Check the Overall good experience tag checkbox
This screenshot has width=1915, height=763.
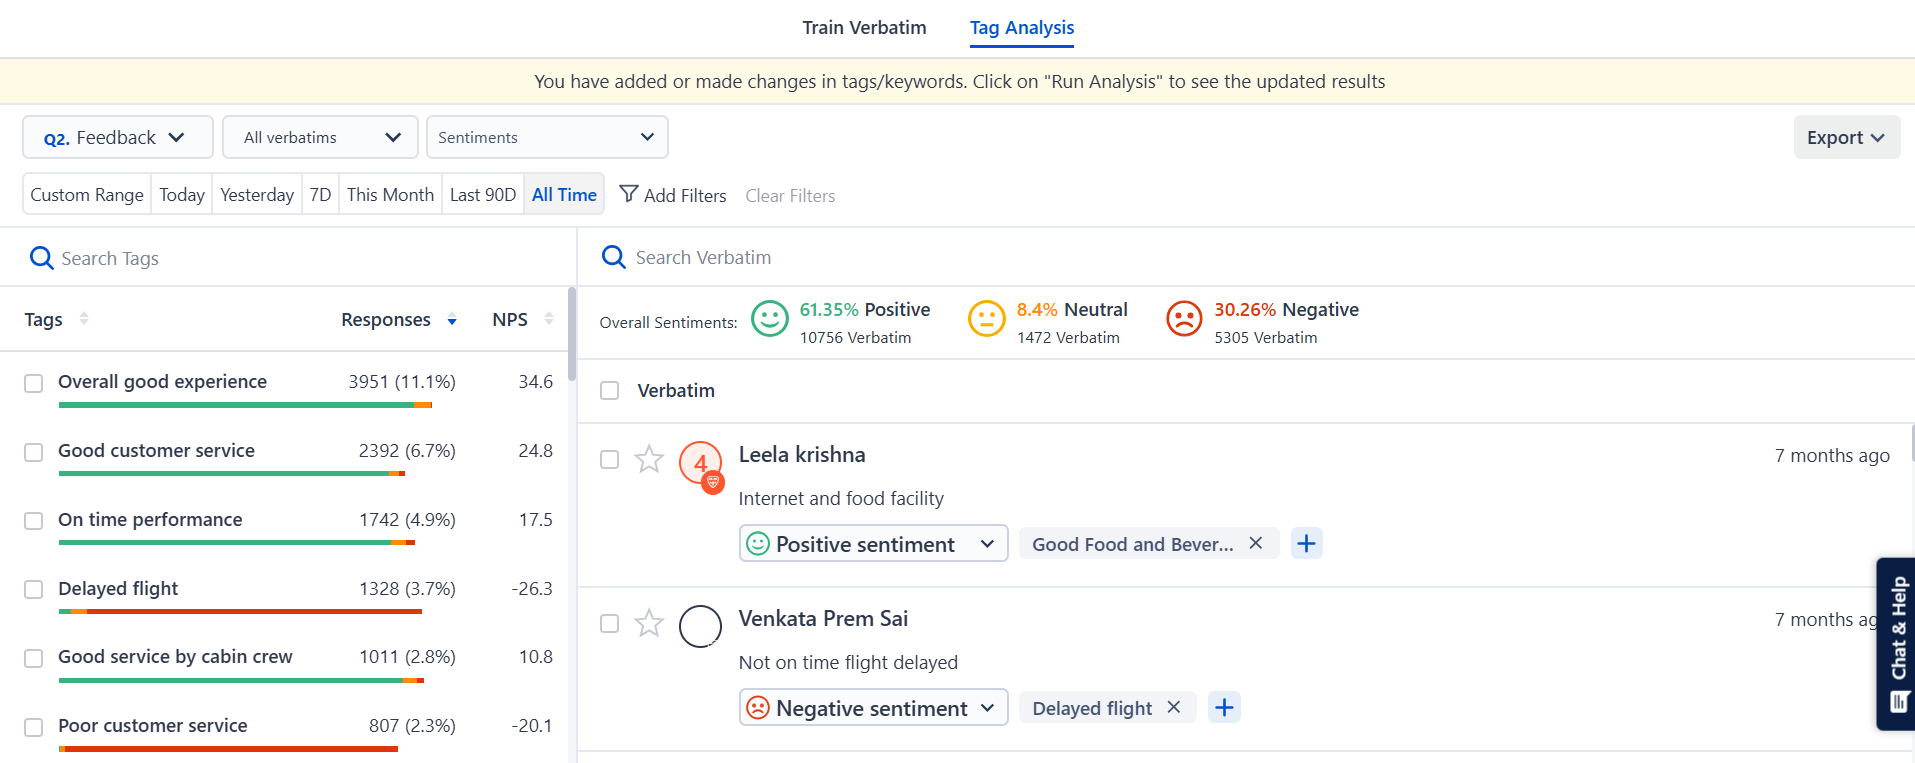(x=33, y=383)
